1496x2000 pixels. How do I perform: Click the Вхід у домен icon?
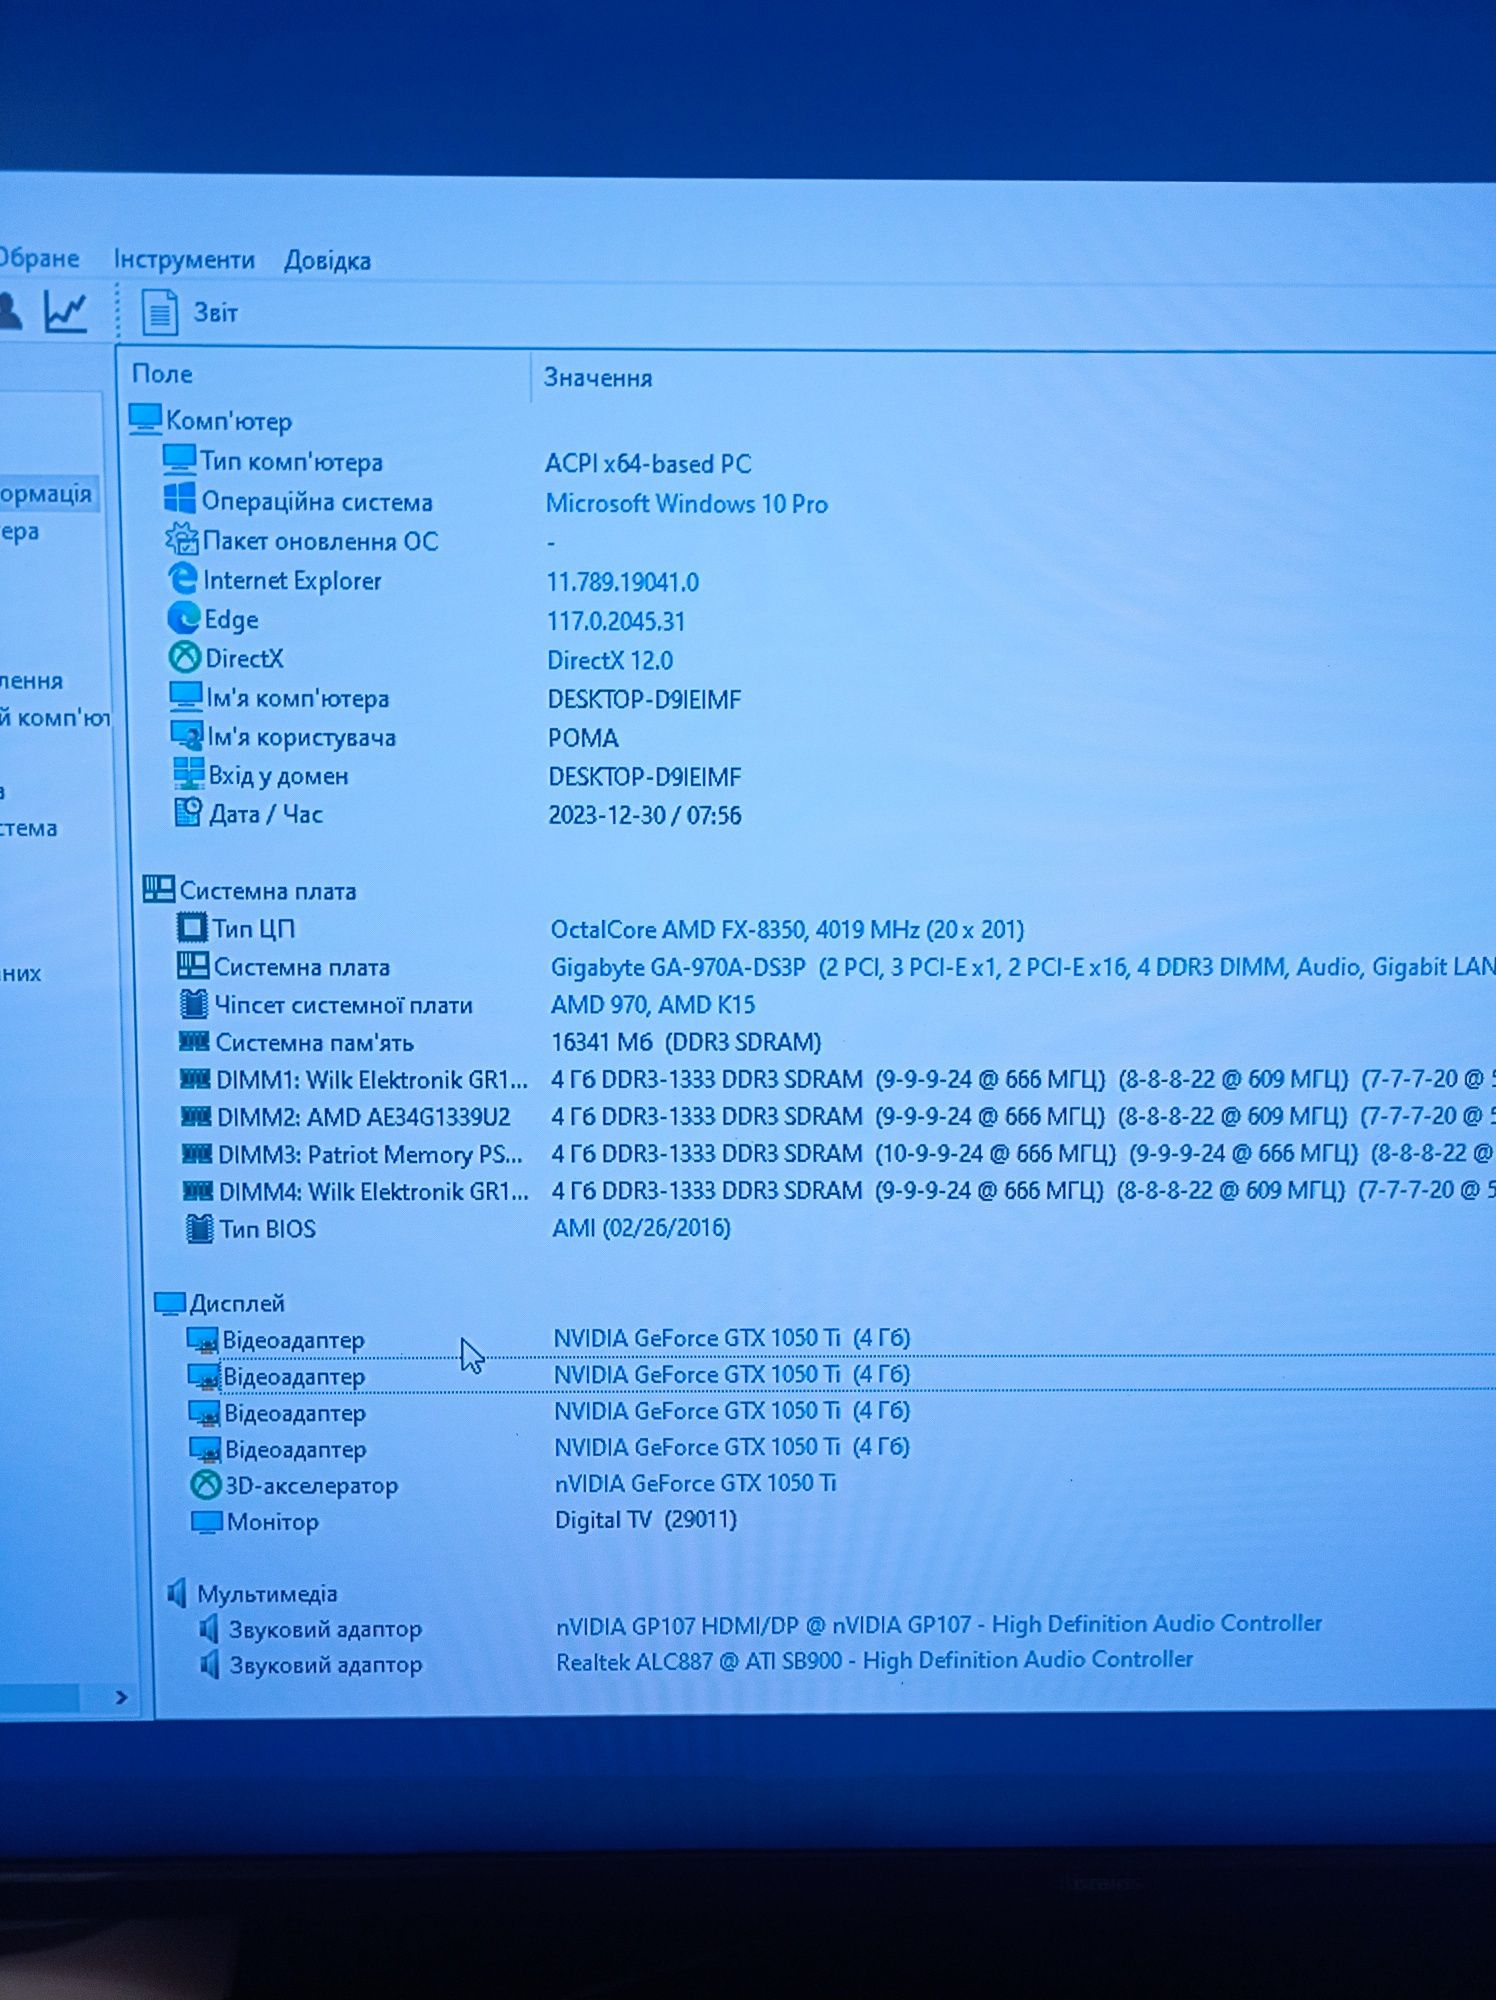188,773
